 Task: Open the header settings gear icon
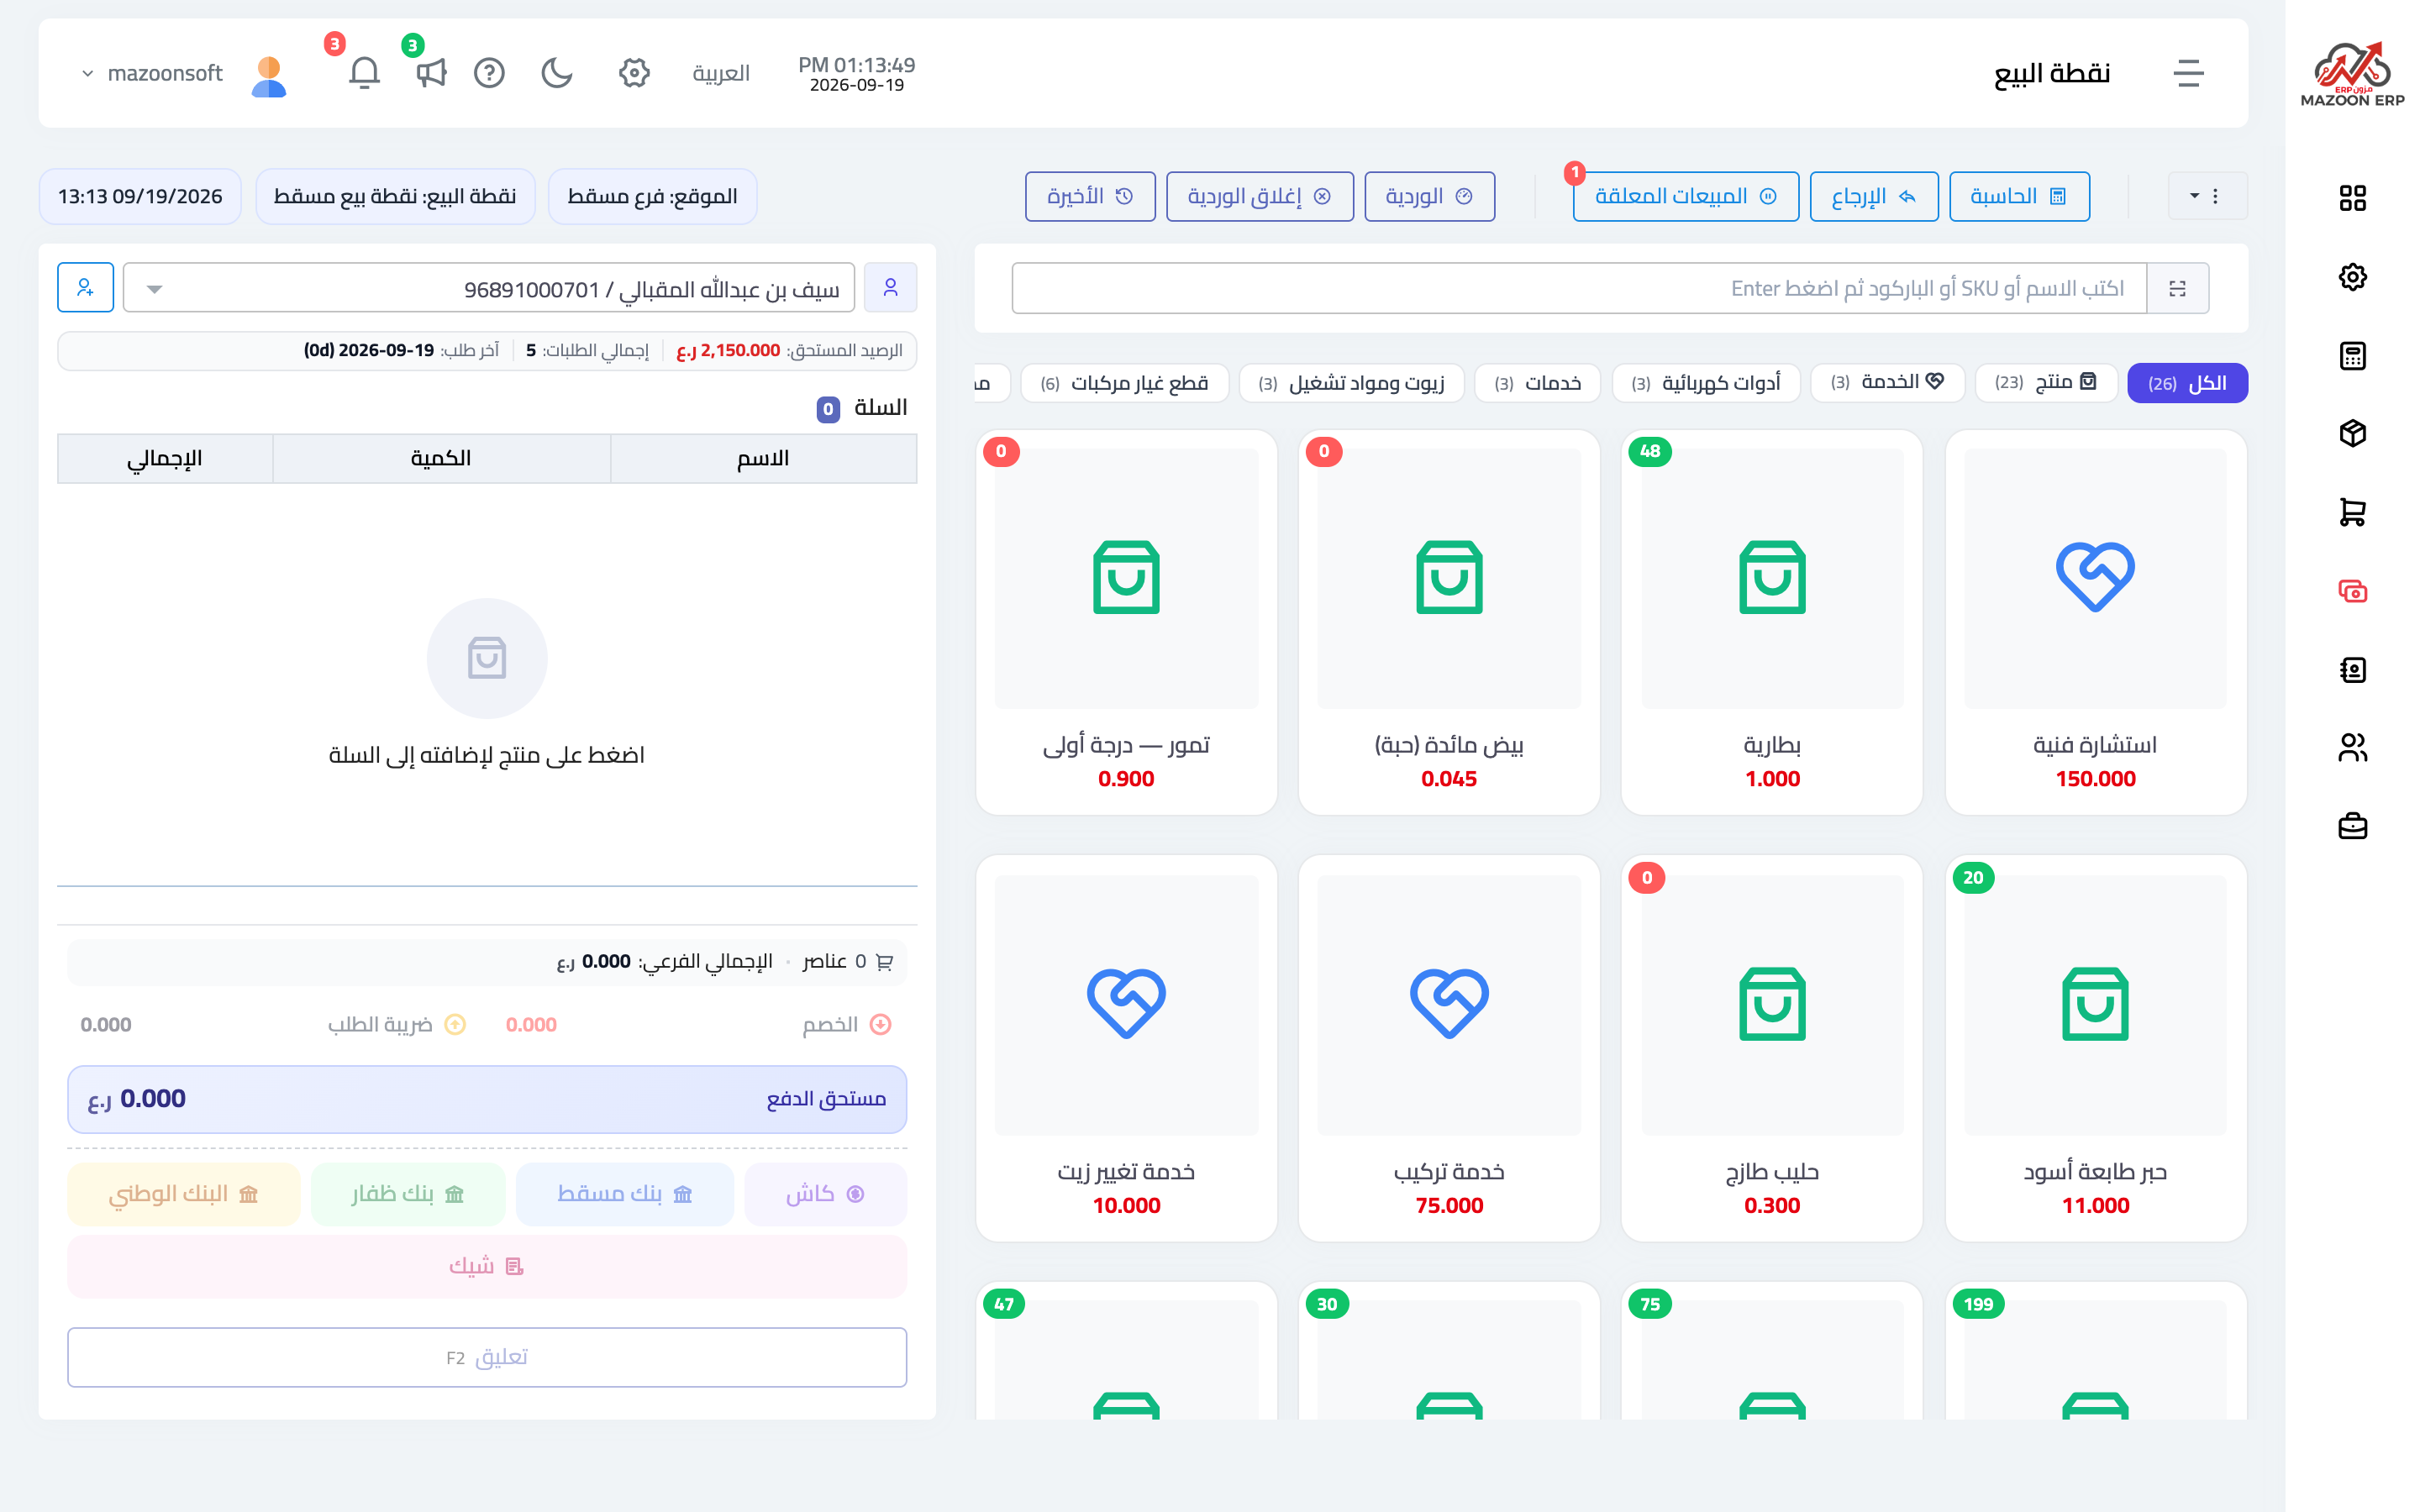click(634, 73)
